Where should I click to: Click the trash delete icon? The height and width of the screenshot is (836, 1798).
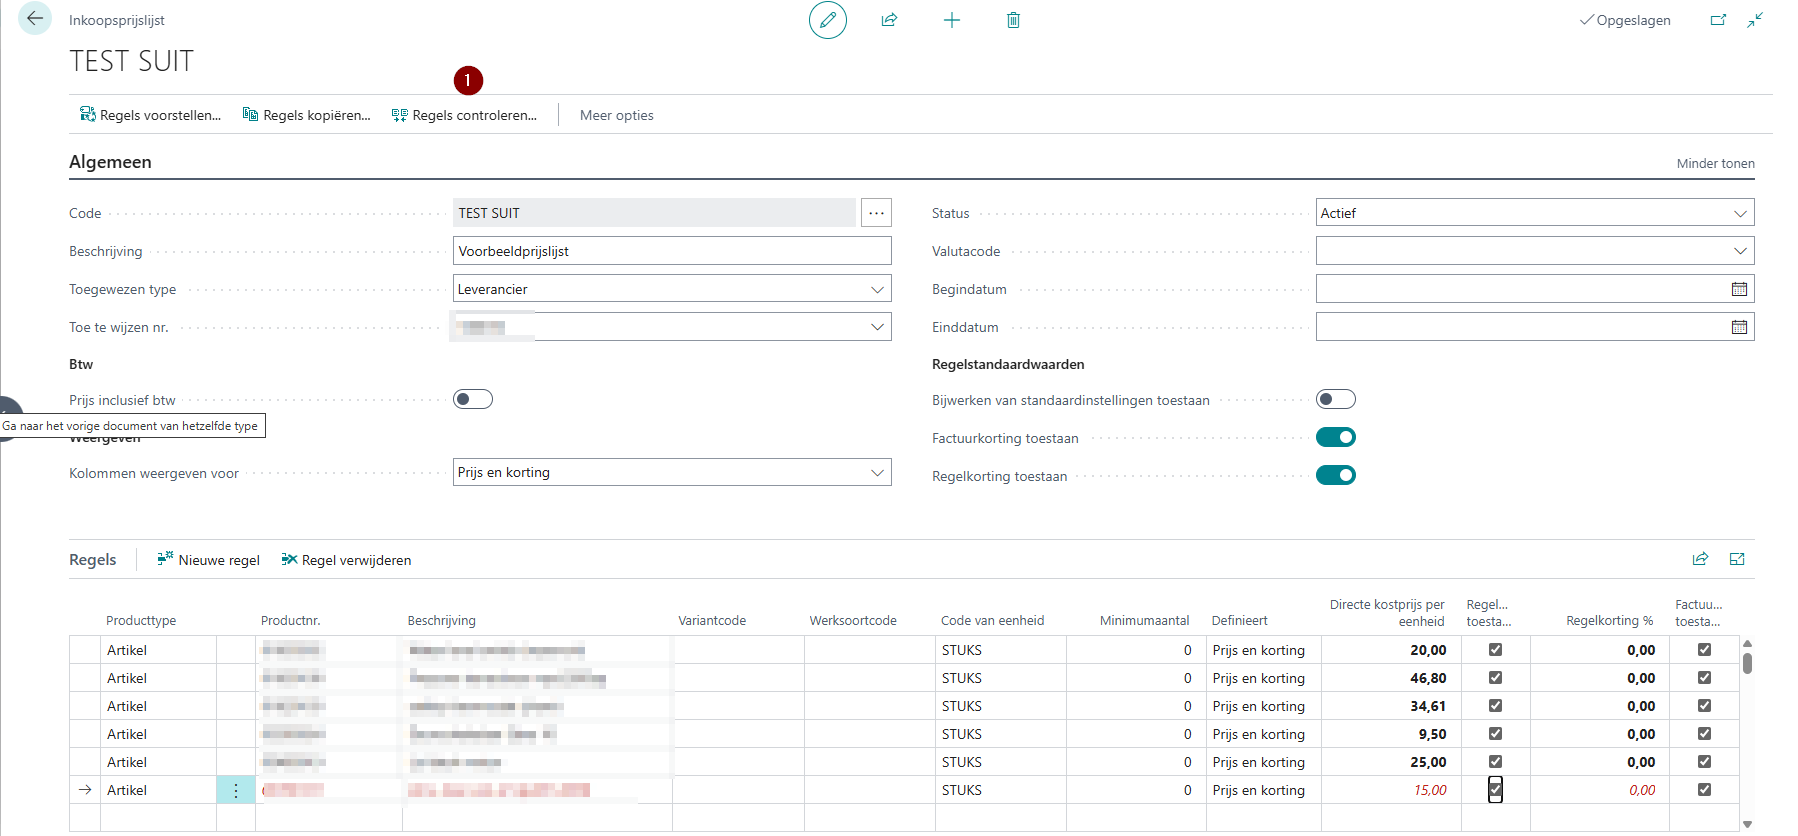coord(1013,20)
